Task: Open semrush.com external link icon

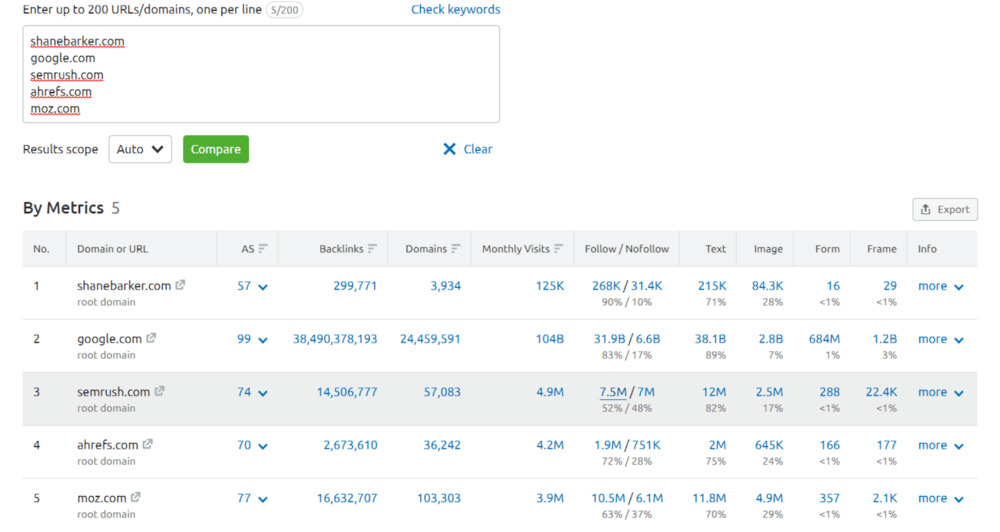Action: [x=159, y=391]
